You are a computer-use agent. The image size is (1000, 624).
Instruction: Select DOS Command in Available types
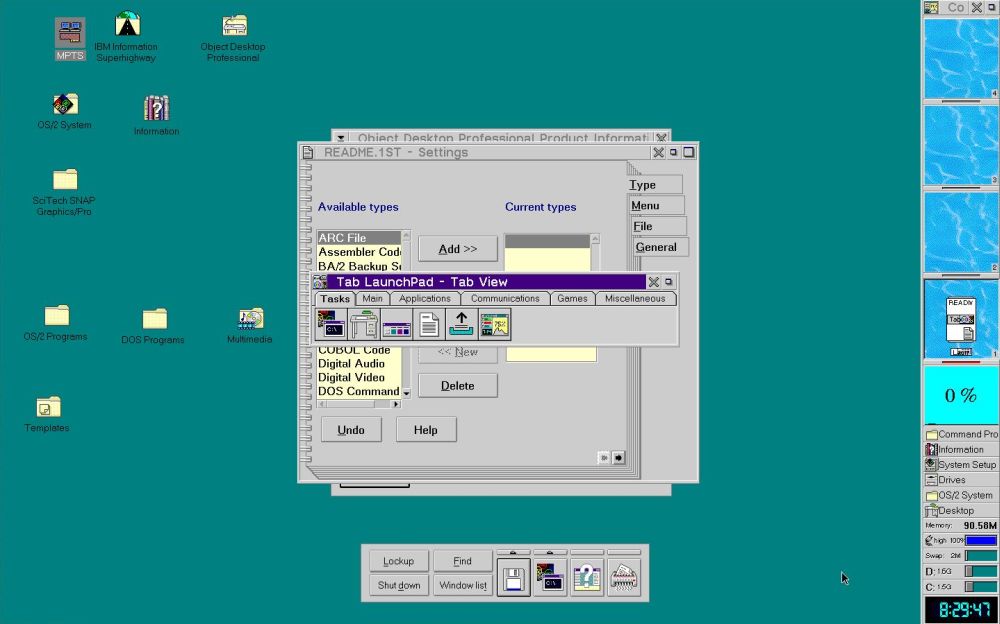[x=359, y=392]
